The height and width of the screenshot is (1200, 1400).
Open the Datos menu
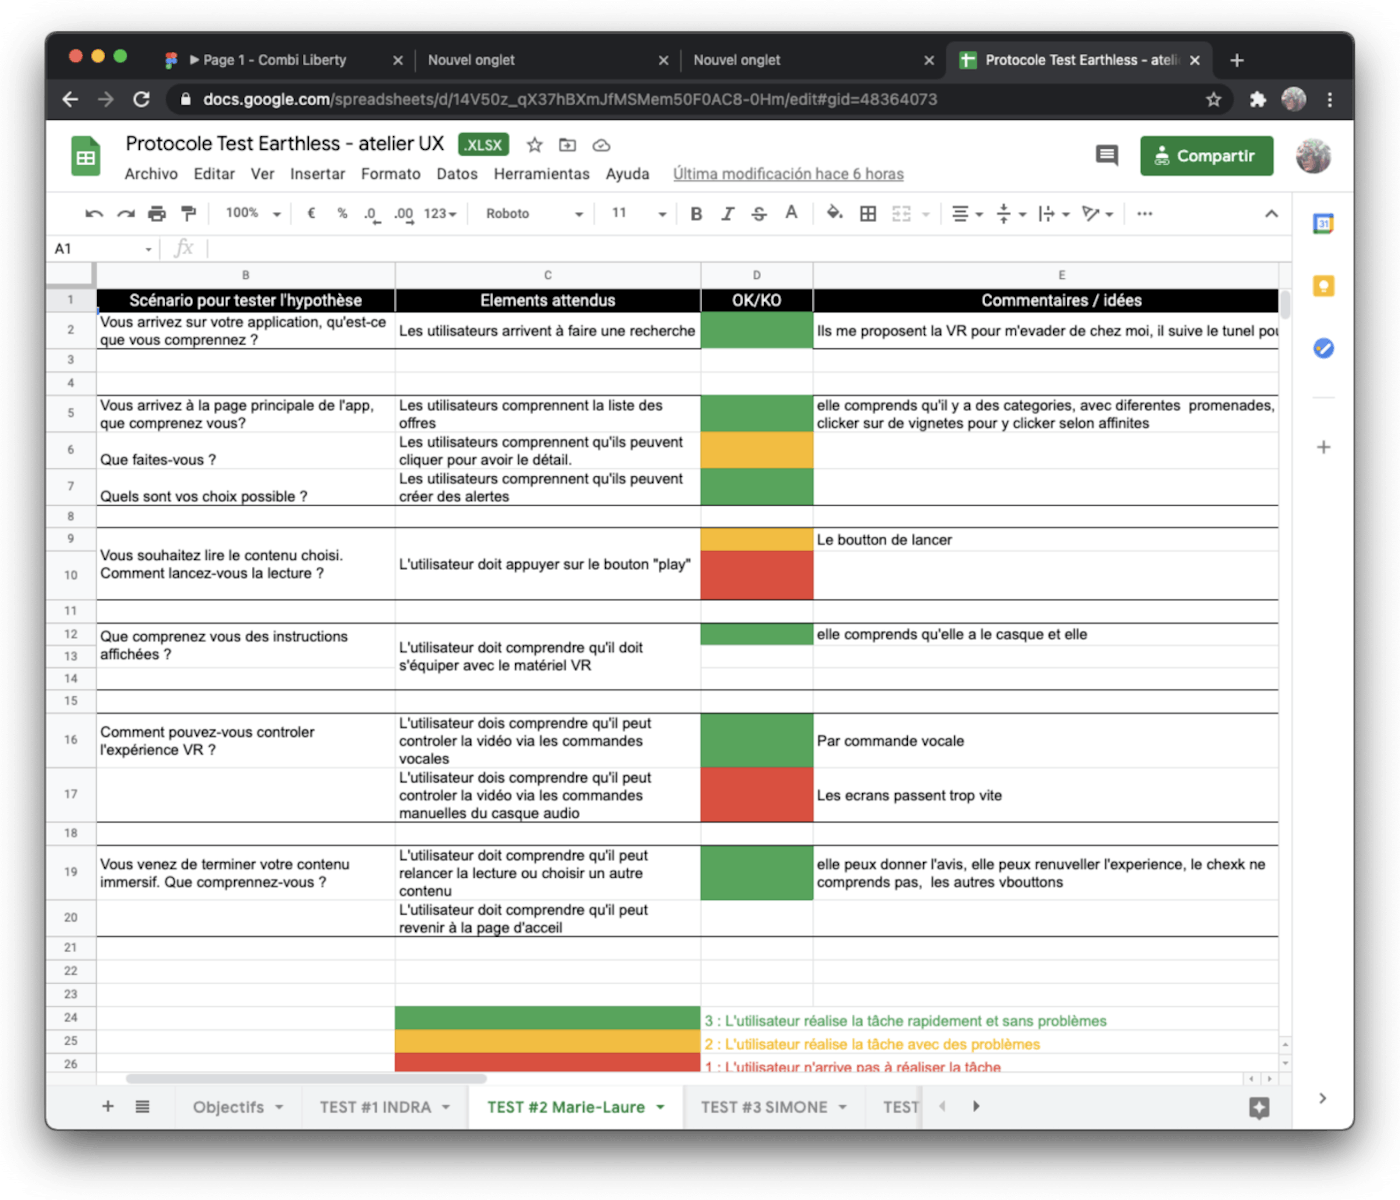pyautogui.click(x=457, y=174)
